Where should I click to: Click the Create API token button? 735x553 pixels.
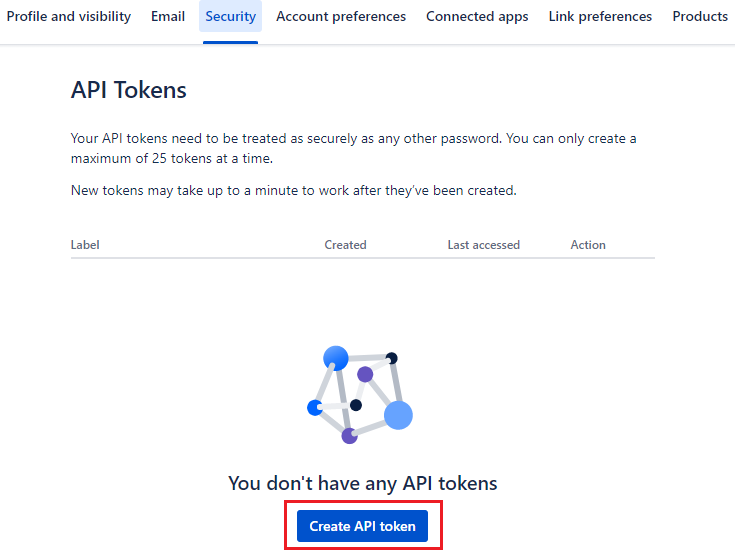(x=362, y=526)
